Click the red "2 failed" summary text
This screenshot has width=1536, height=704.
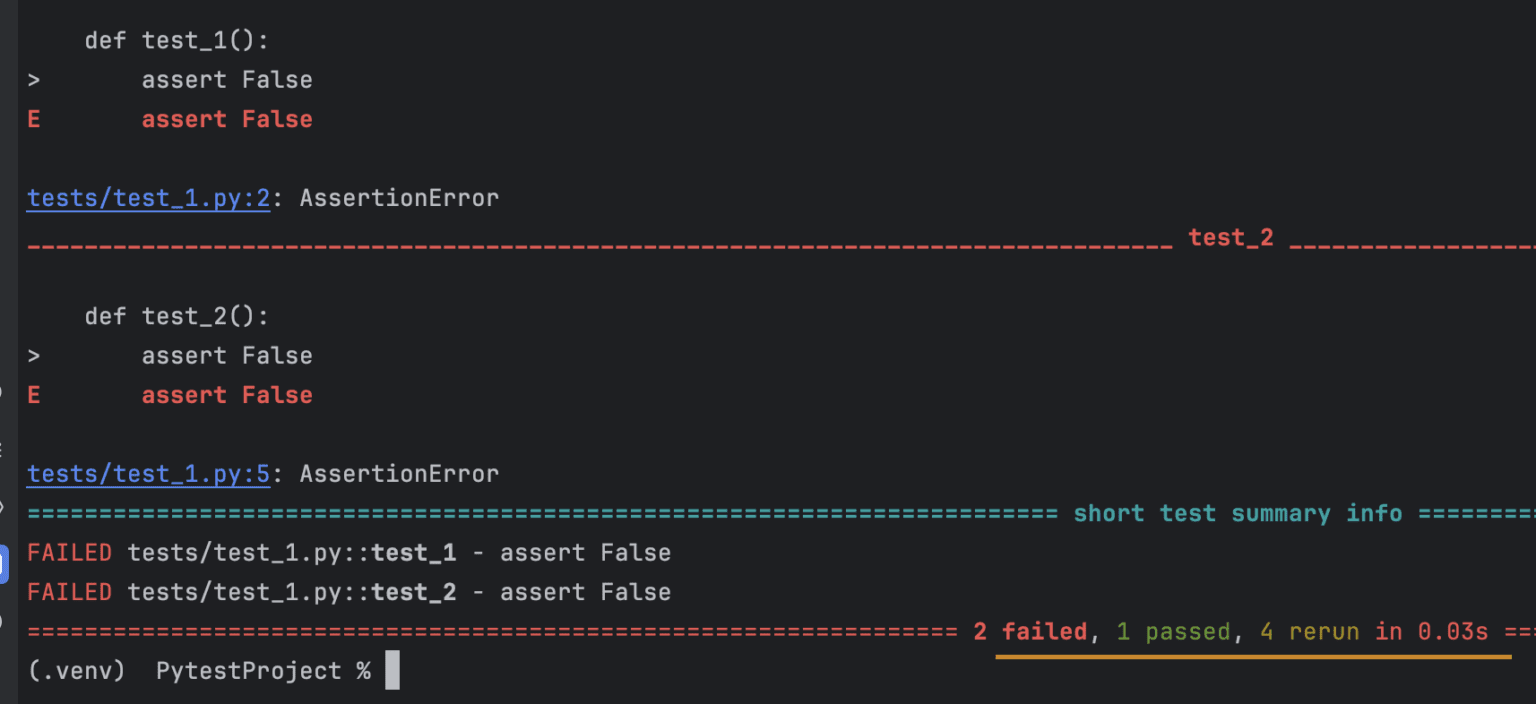pos(1030,632)
